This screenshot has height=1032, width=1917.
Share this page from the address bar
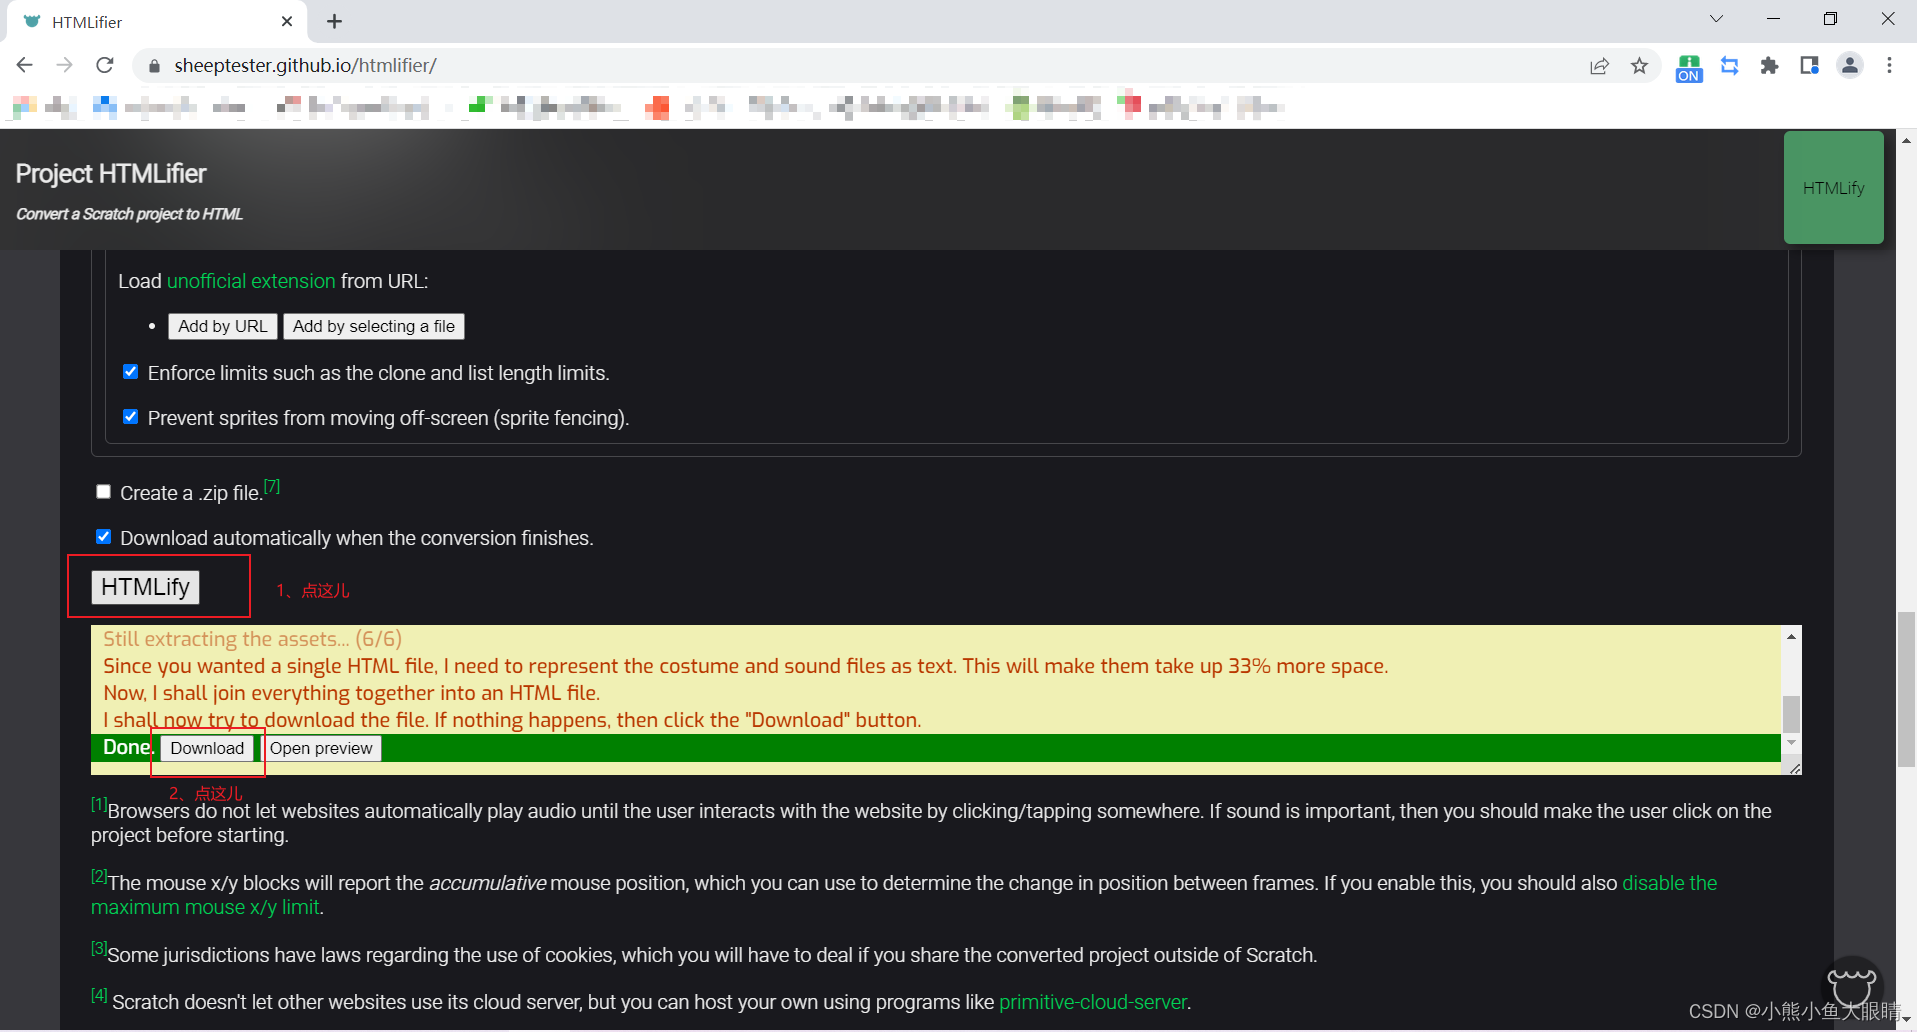point(1599,66)
